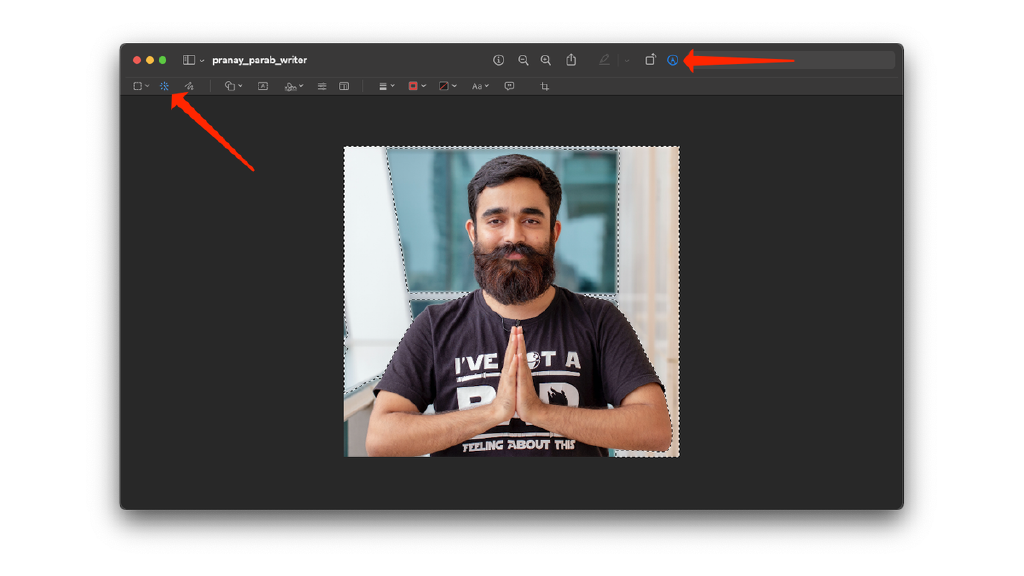Open the Adjust Color sliders tool
This screenshot has height=576, width=1024.
coord(322,86)
